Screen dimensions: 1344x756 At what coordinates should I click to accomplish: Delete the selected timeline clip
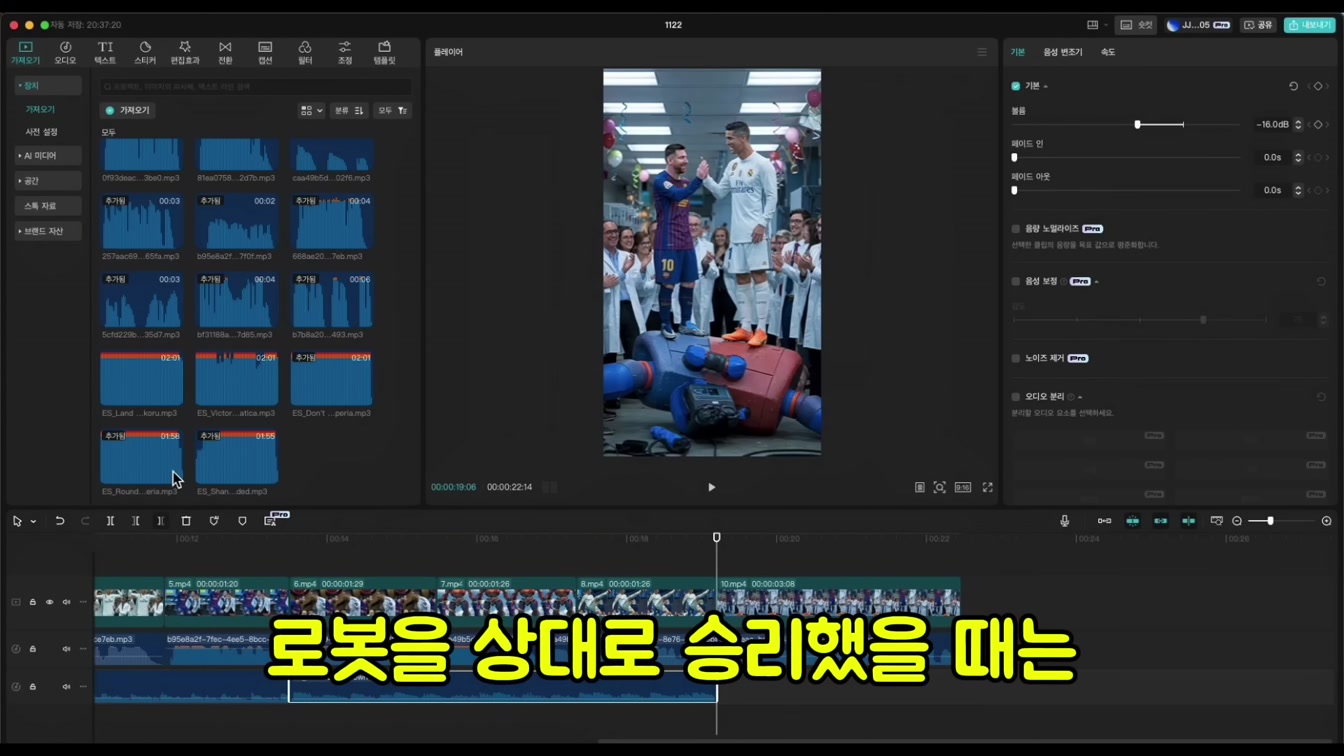(186, 521)
